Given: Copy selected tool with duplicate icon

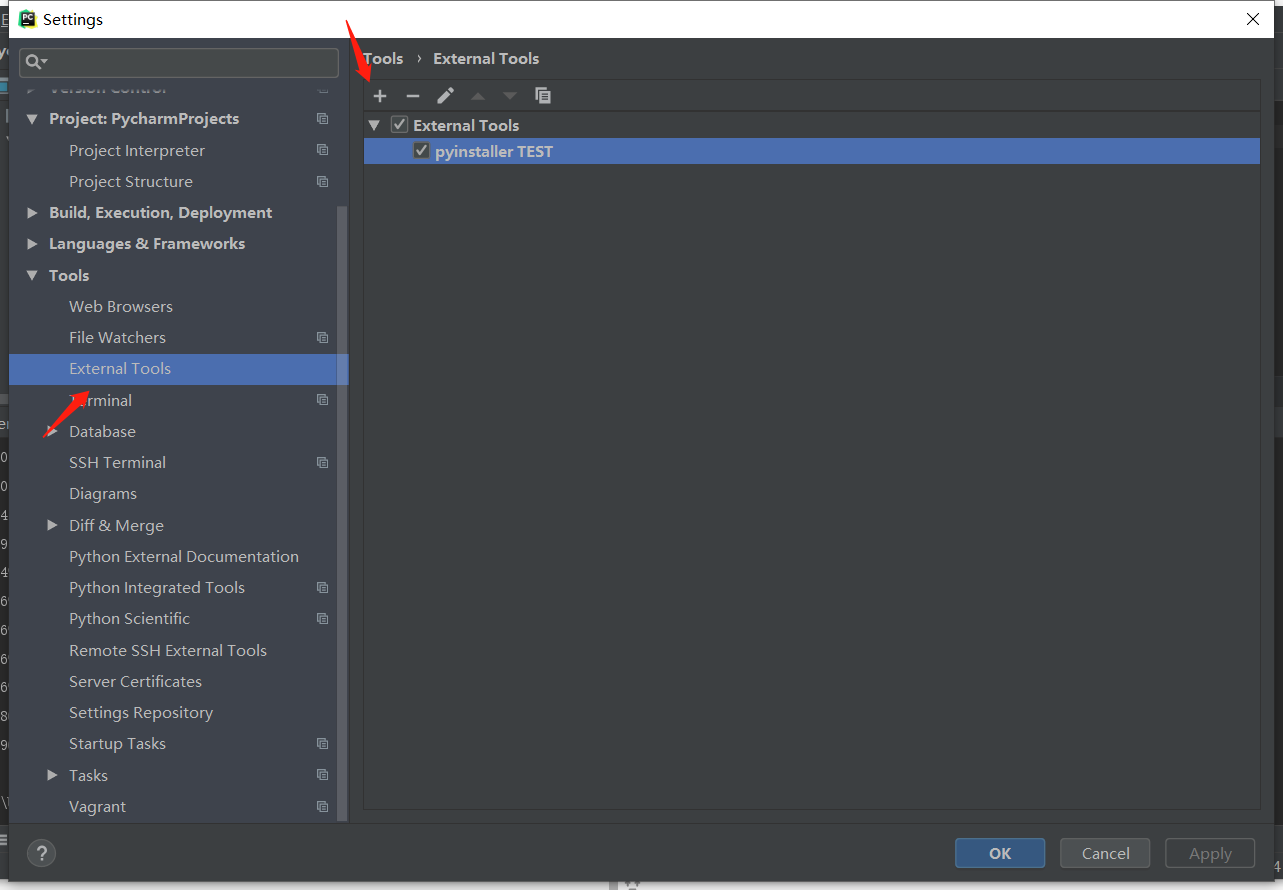Looking at the screenshot, I should coord(543,96).
